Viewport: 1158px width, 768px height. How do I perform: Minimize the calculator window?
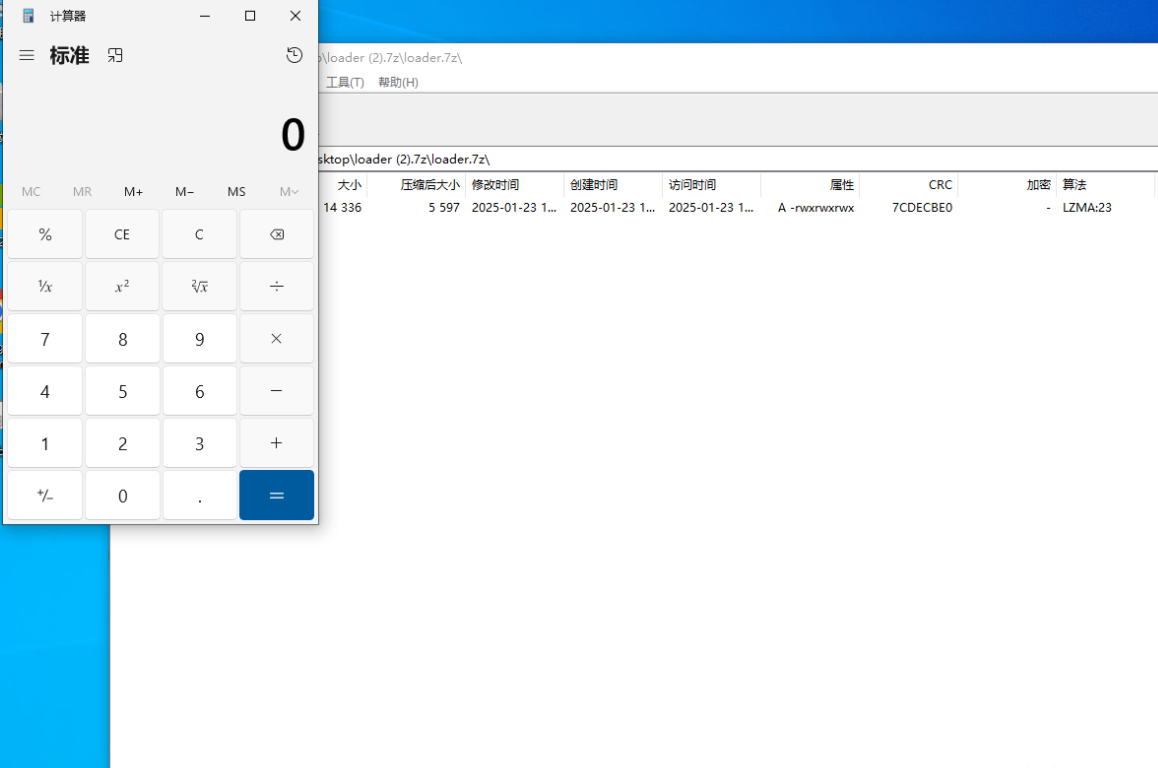tap(205, 16)
